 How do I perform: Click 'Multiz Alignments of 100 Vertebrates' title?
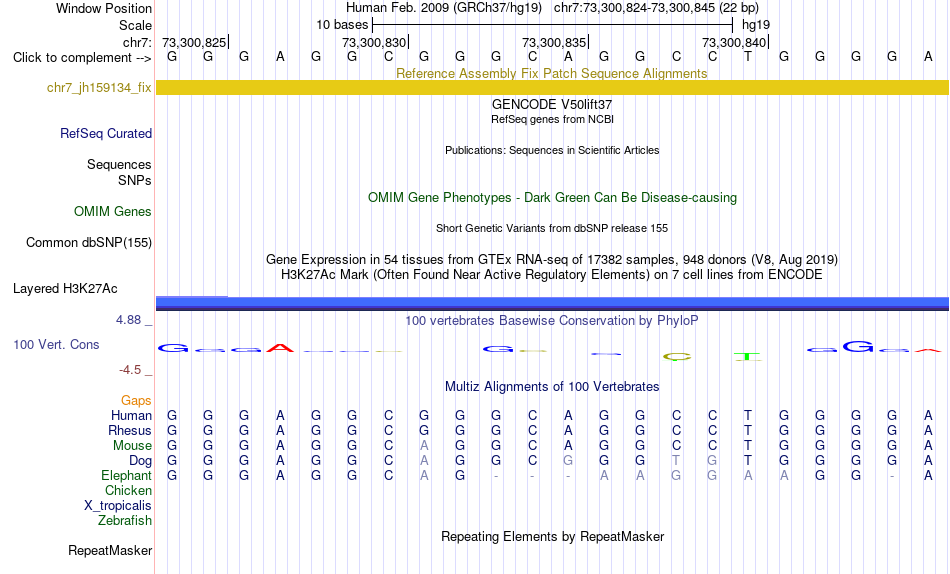[x=552, y=387]
